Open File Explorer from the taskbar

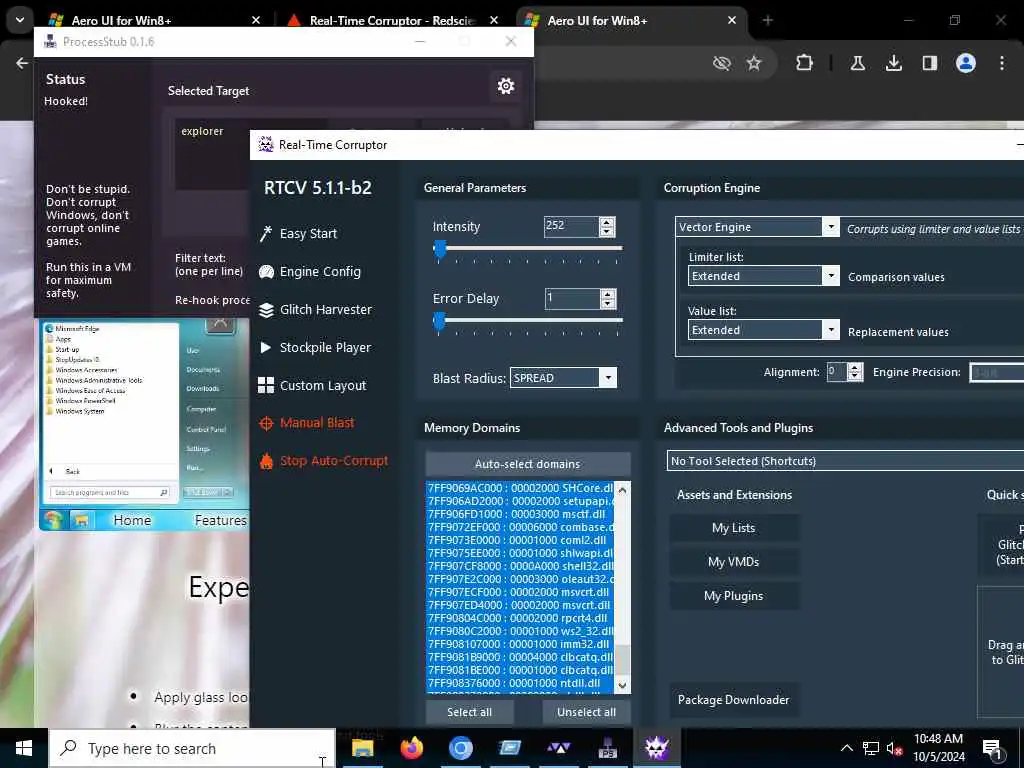click(x=362, y=748)
